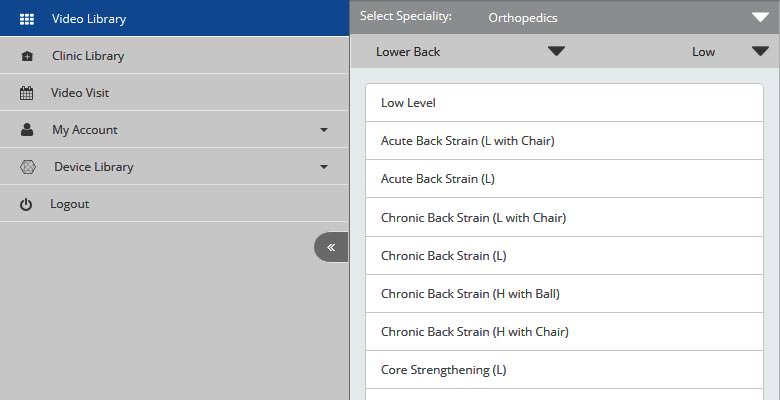Select the Chronic Back Strain (L) item
The image size is (780, 400).
[564, 256]
